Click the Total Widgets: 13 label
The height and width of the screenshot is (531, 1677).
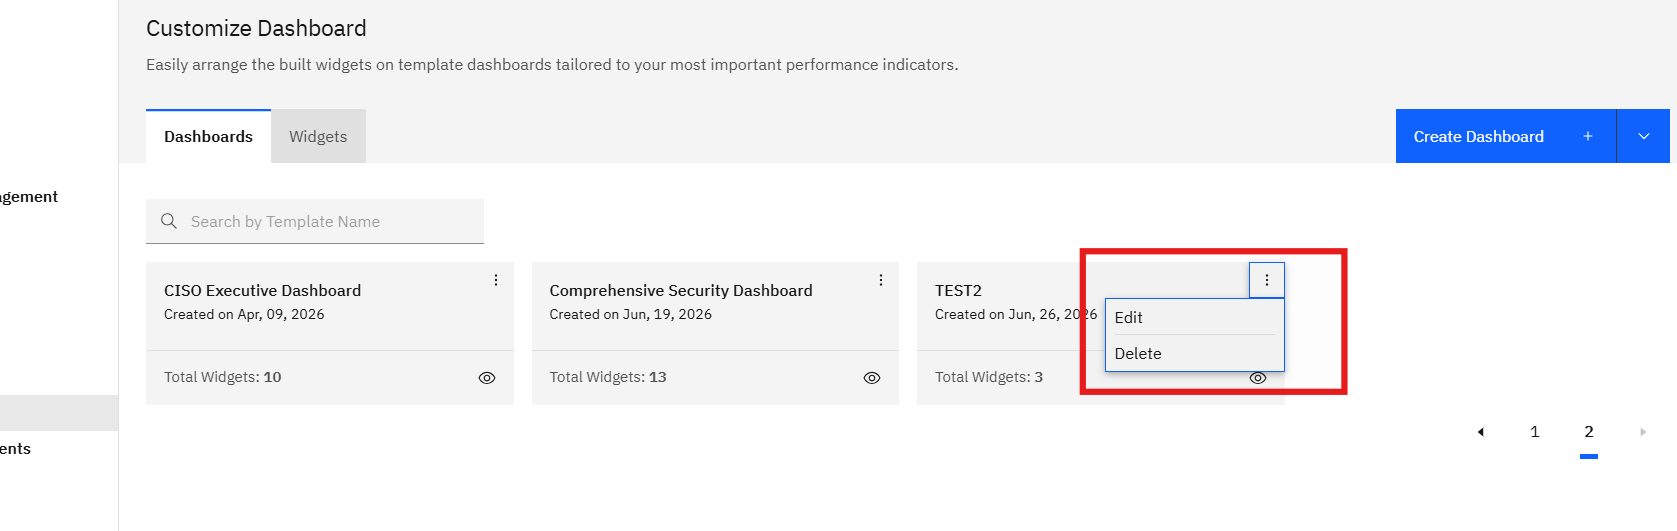coord(608,377)
